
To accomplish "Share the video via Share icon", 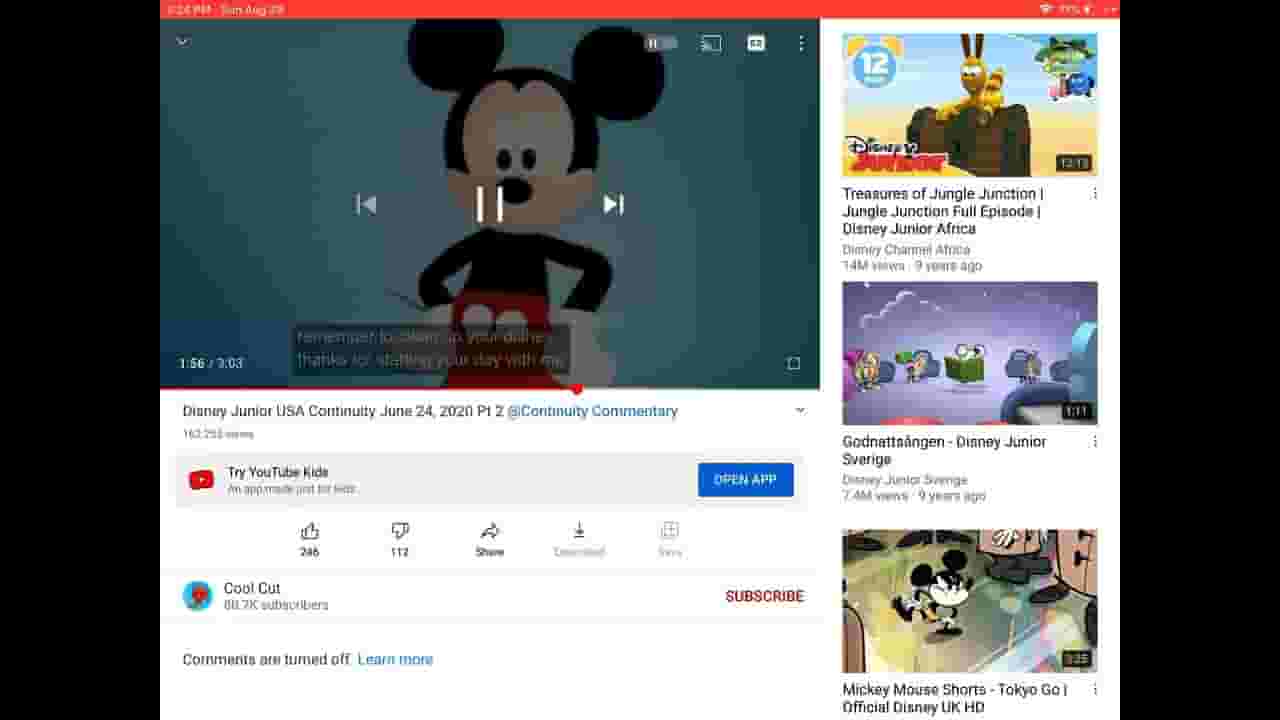I will [490, 531].
